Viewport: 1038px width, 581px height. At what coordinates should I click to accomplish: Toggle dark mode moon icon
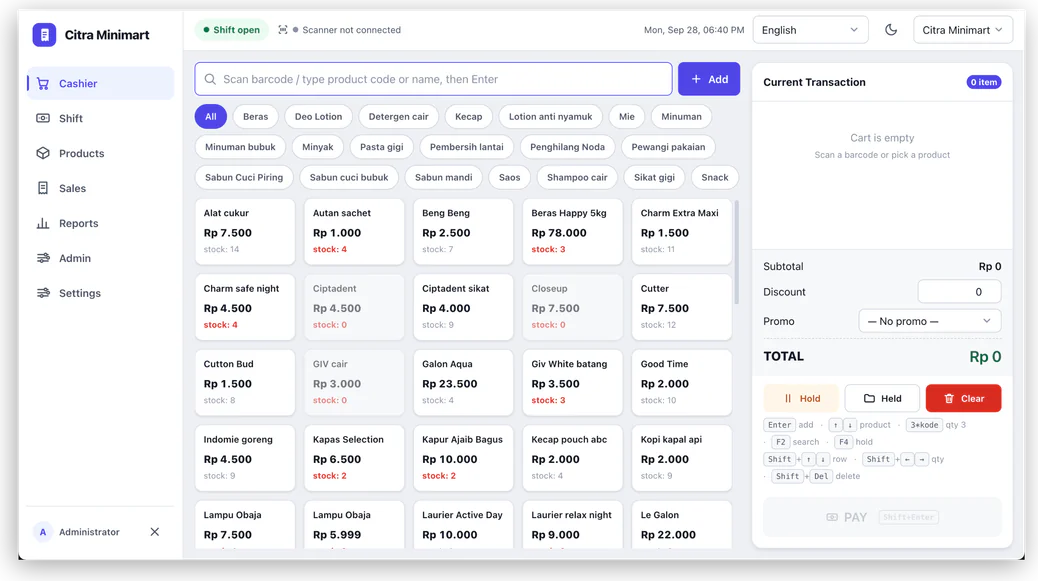(x=891, y=30)
